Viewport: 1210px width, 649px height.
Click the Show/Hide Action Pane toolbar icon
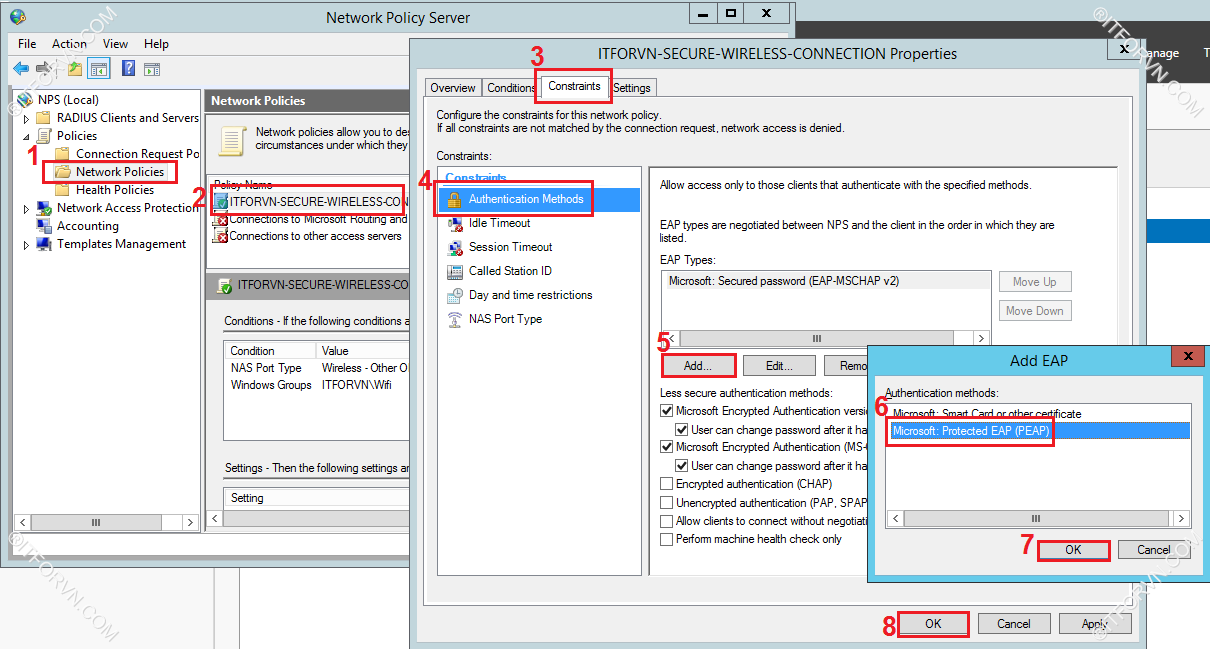click(x=152, y=69)
